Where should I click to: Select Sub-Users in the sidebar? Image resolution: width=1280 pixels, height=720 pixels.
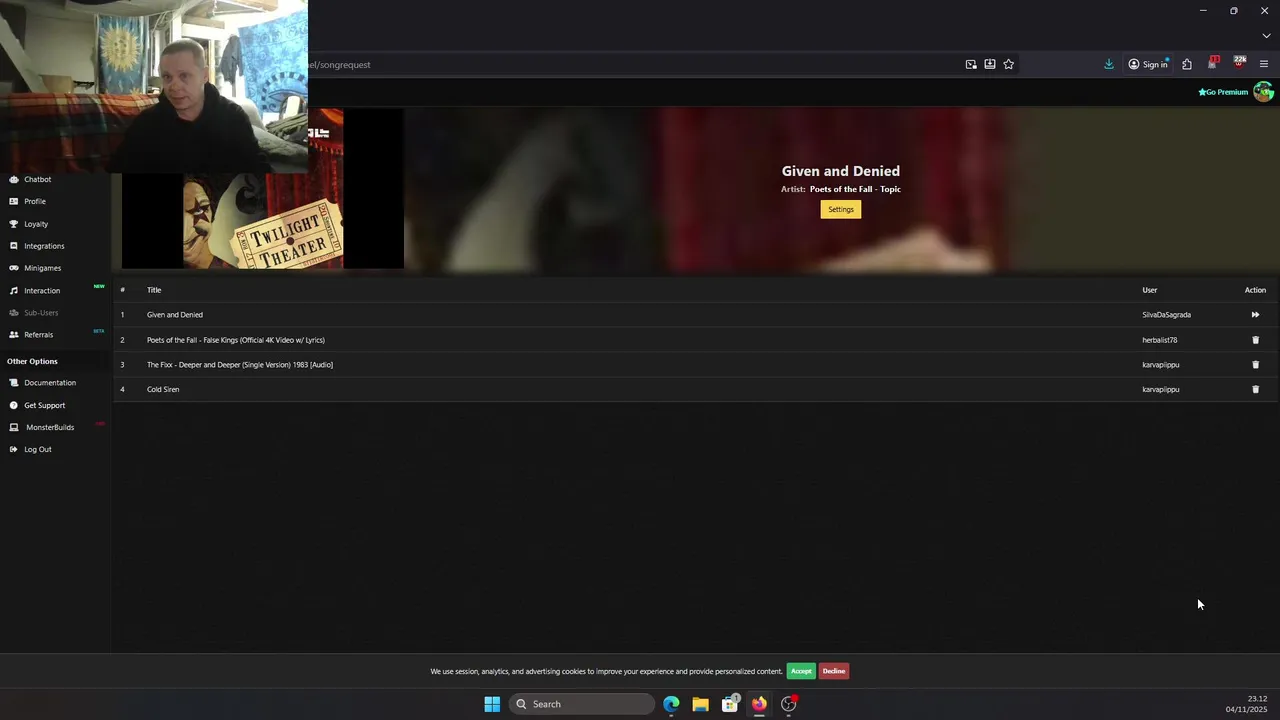41,313
